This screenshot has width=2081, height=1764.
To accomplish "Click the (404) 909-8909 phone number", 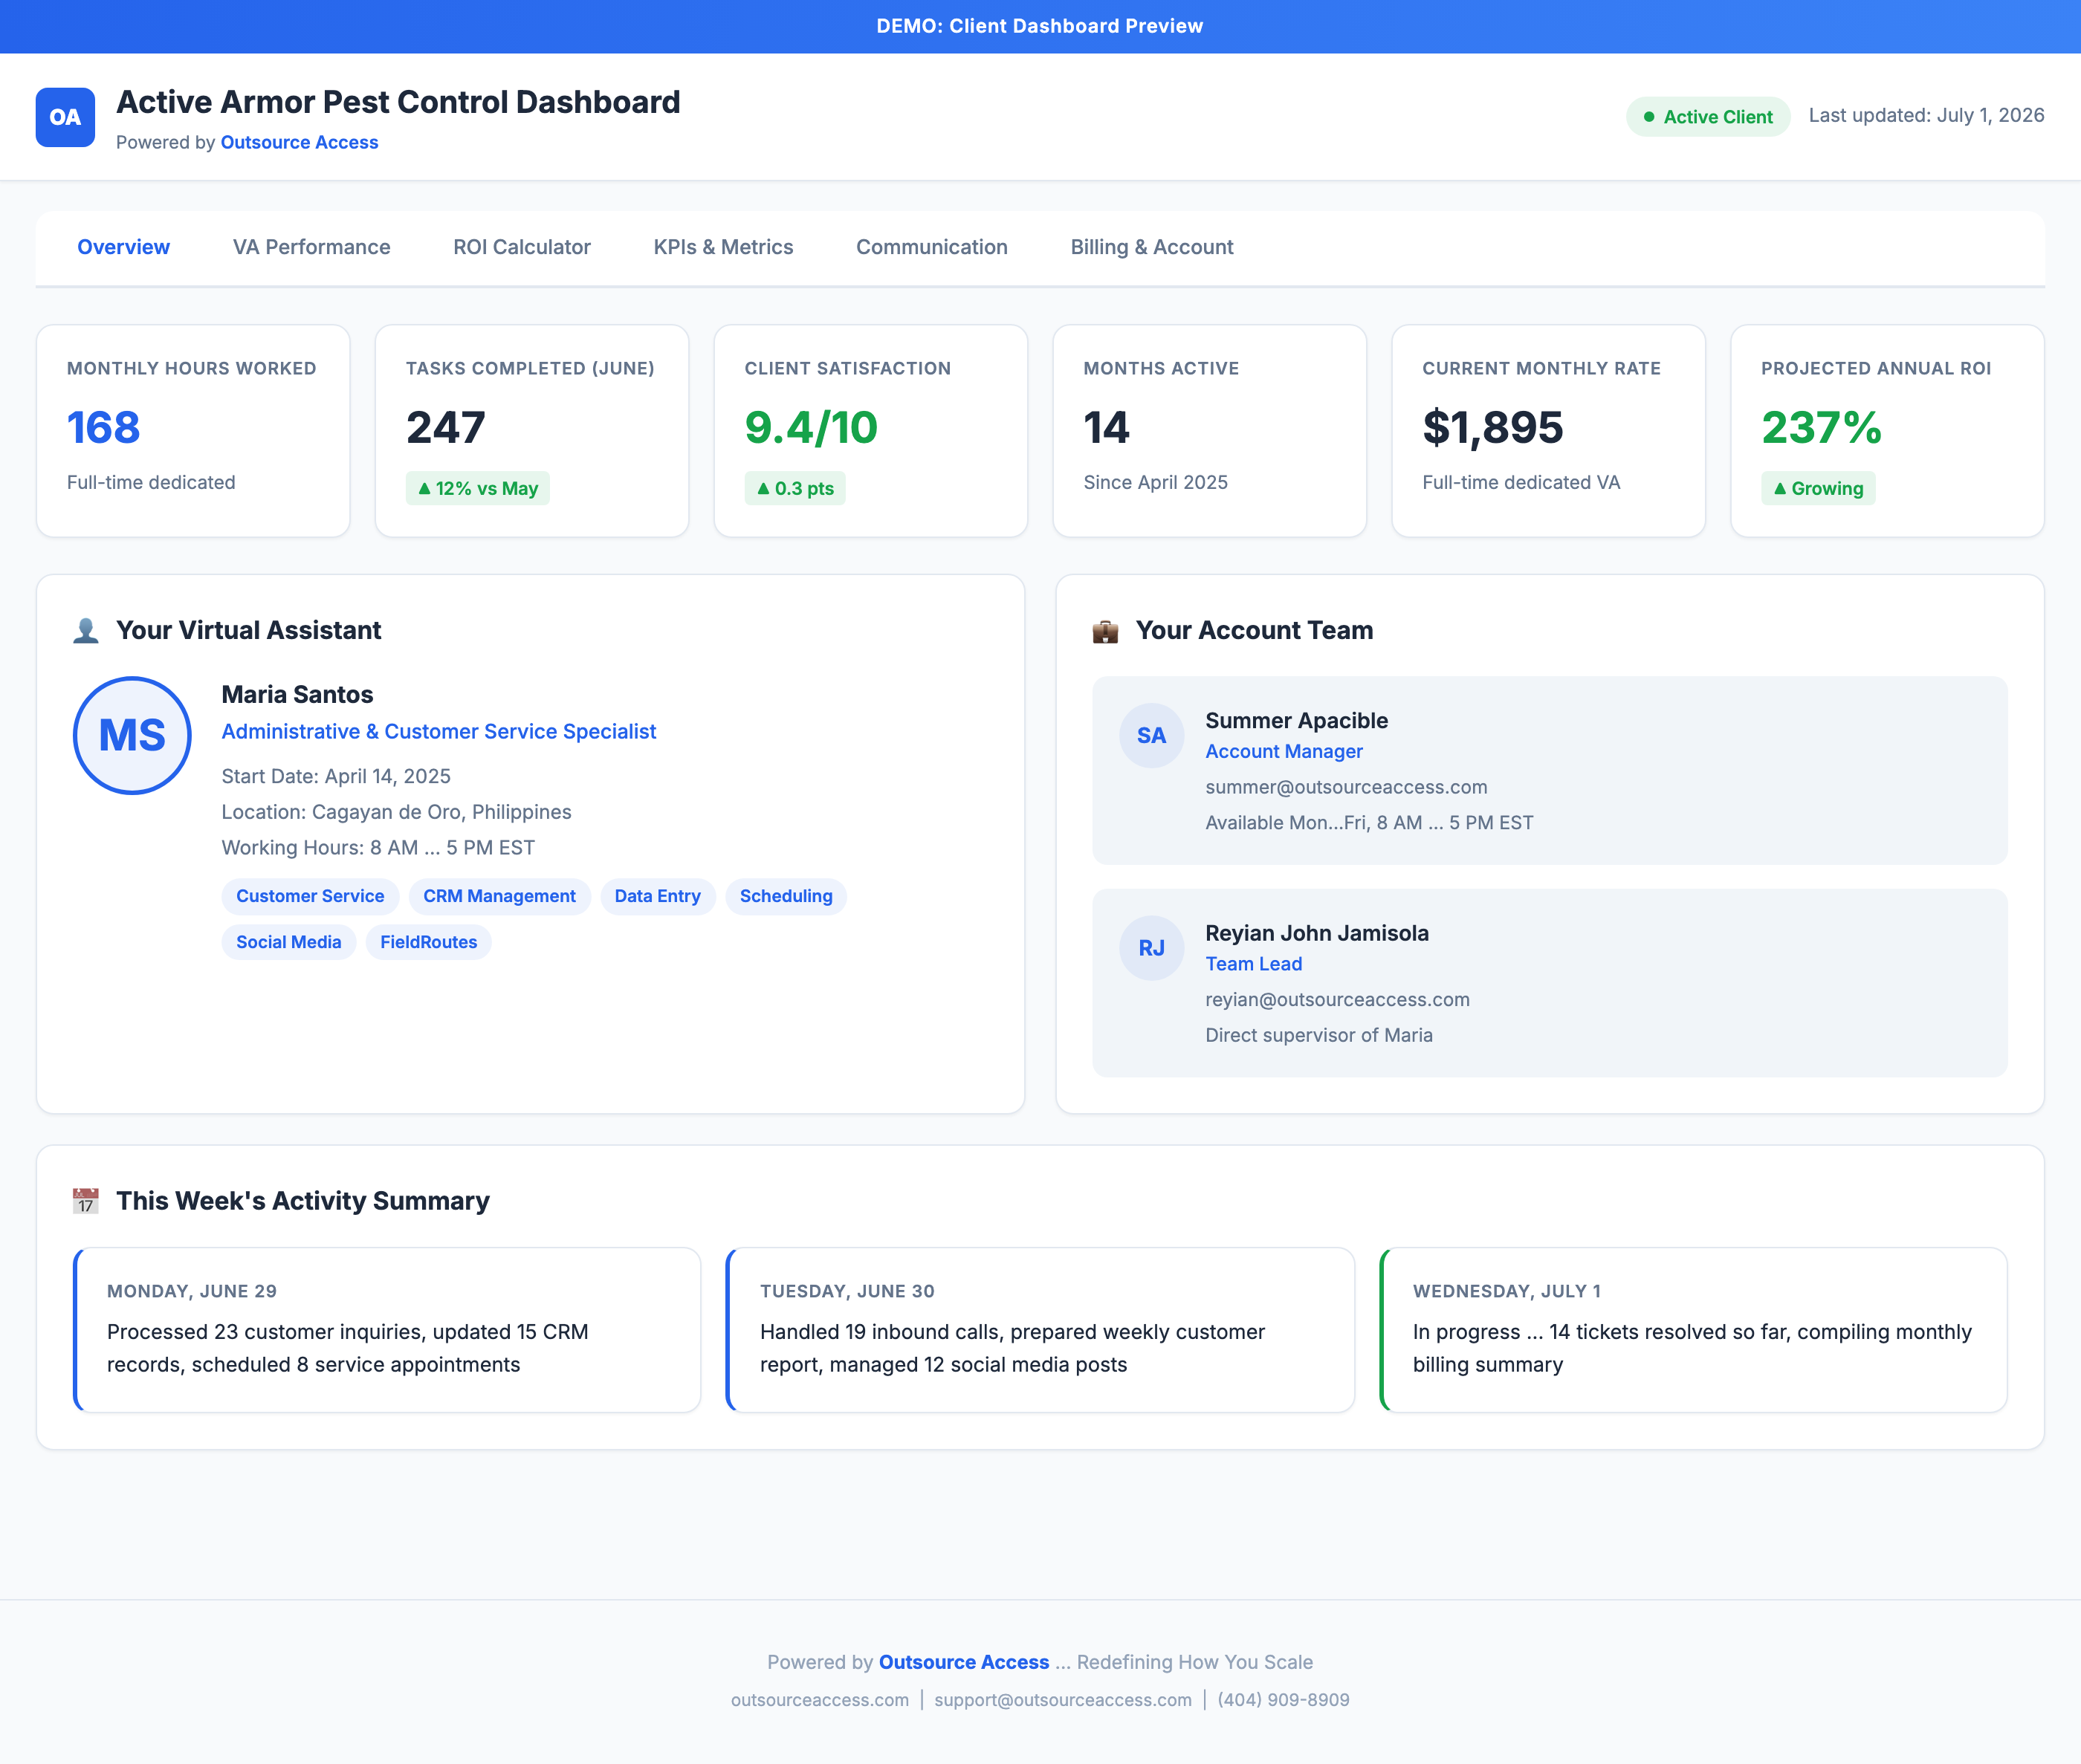I will (1283, 1700).
